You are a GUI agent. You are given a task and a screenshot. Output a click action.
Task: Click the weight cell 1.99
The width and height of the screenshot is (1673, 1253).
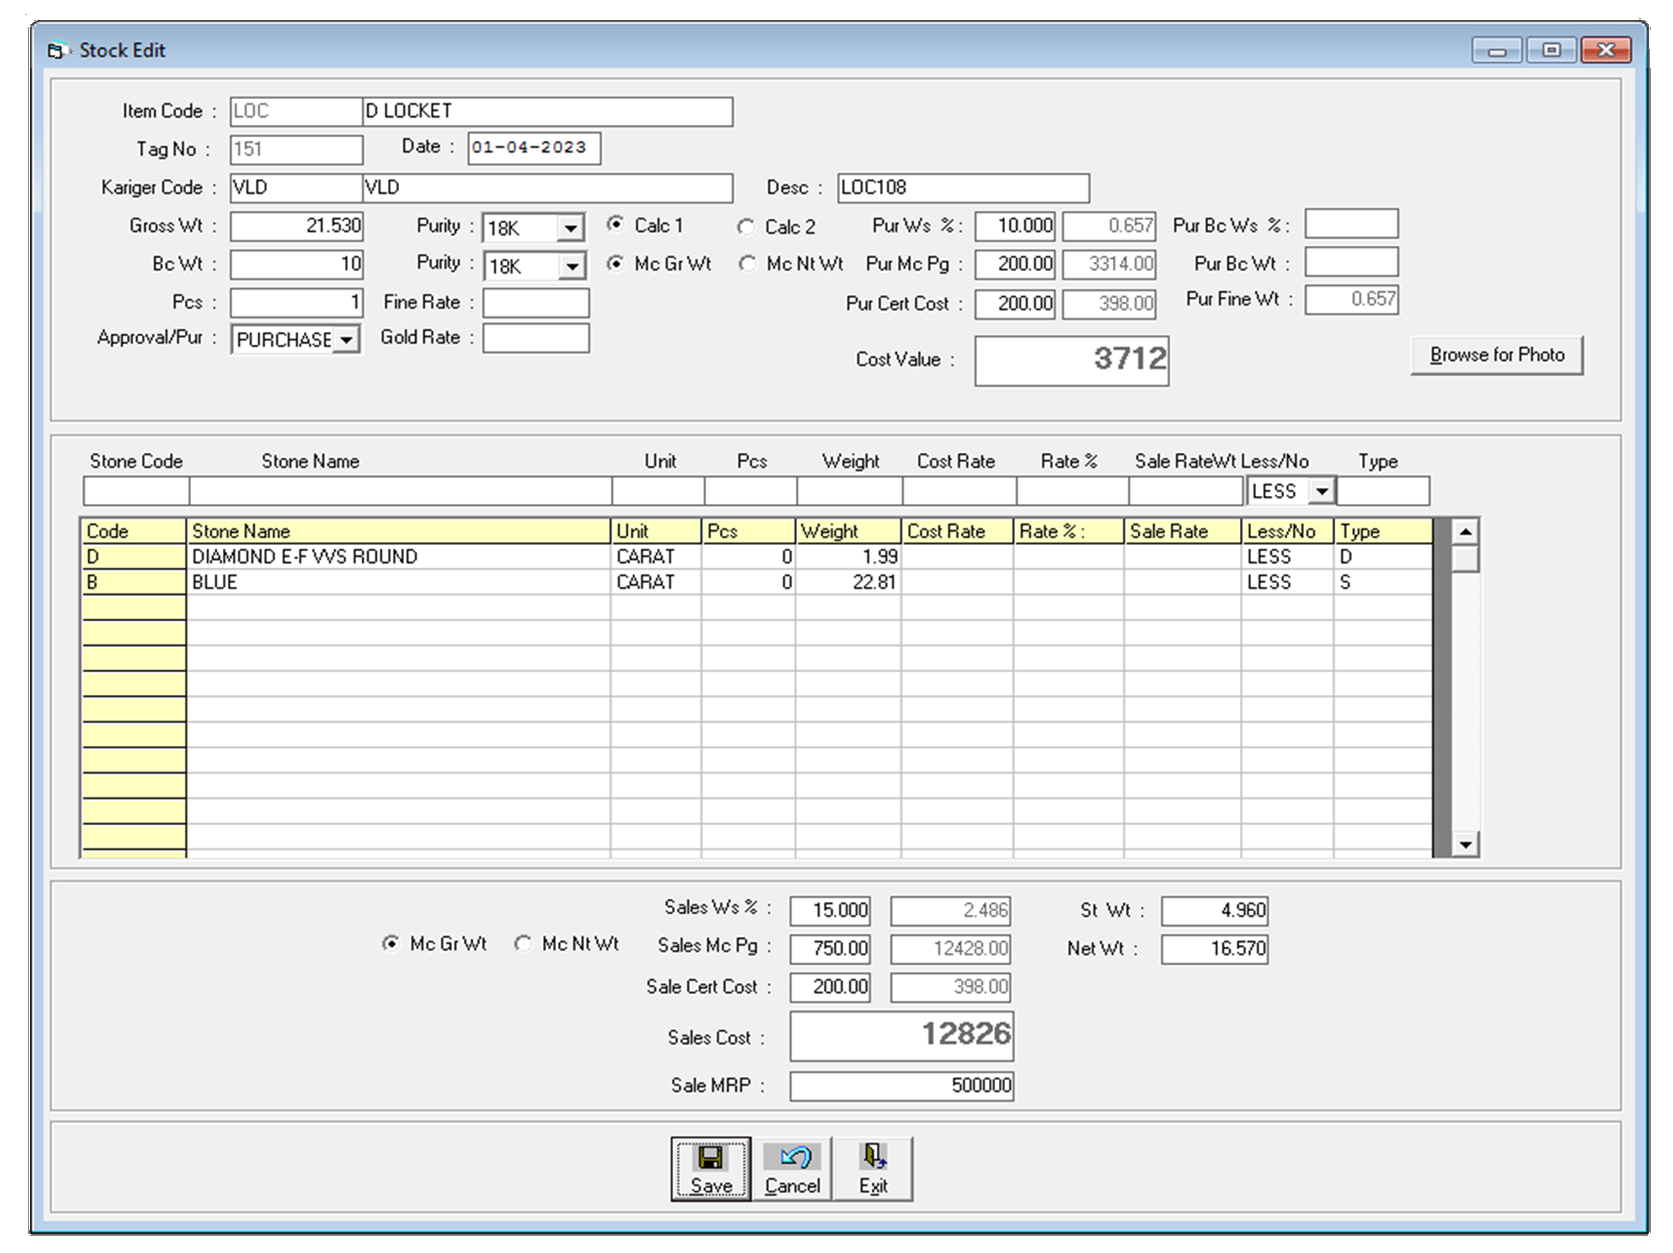click(848, 557)
